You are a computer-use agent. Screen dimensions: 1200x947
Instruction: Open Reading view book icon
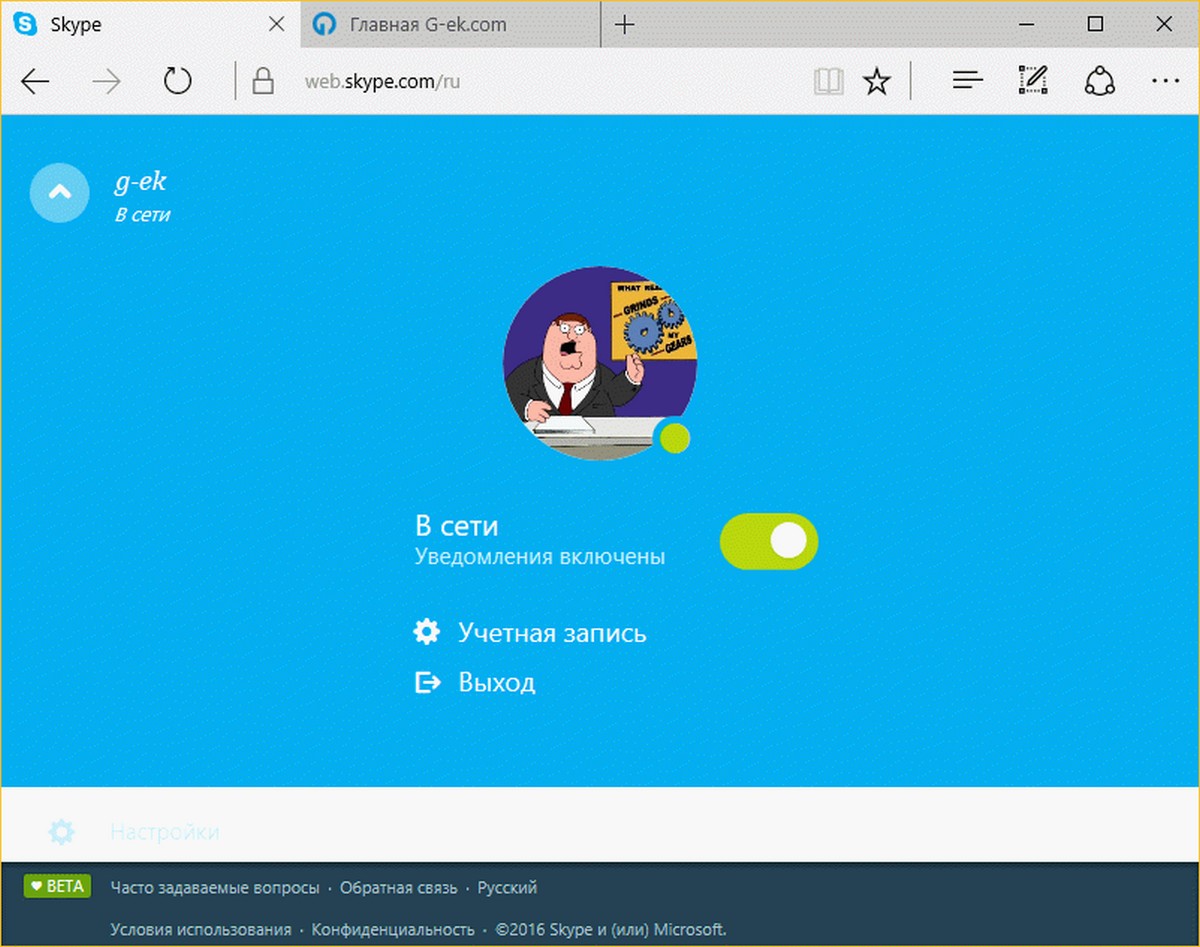(x=829, y=82)
